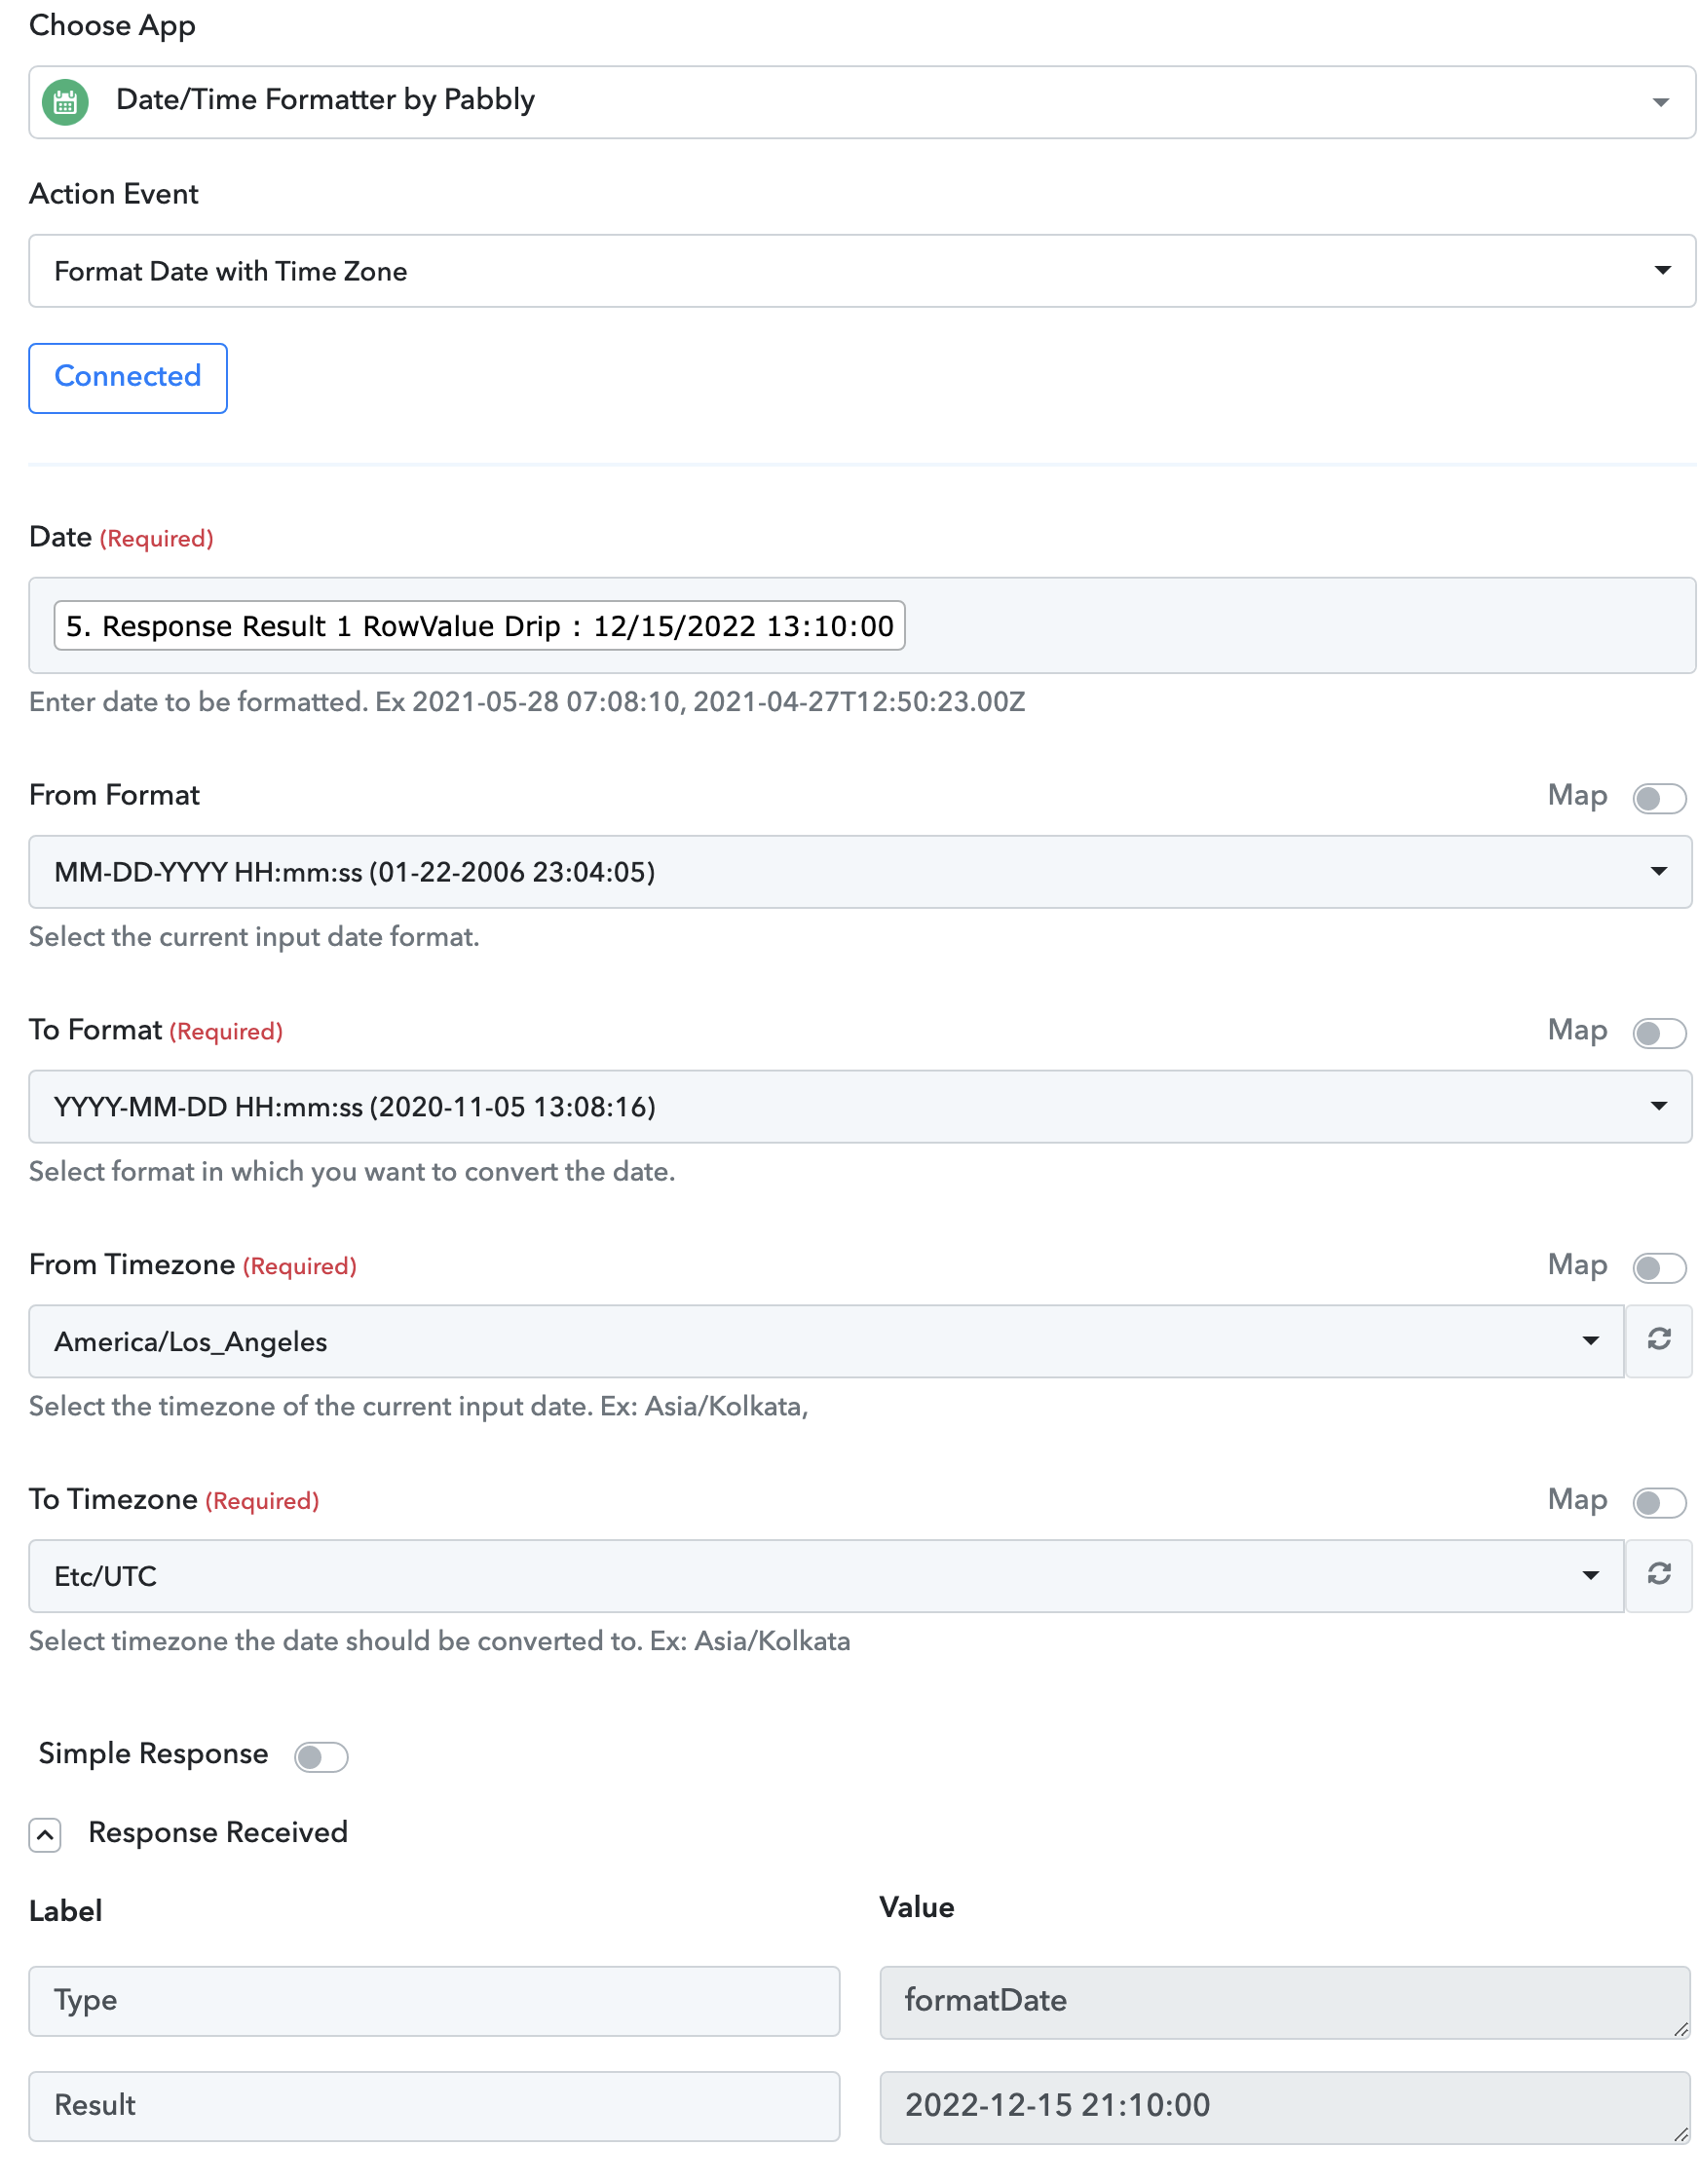Open Etc/UTC timezone dropdown
Screen dimensions: 1699x2184
[826, 1577]
